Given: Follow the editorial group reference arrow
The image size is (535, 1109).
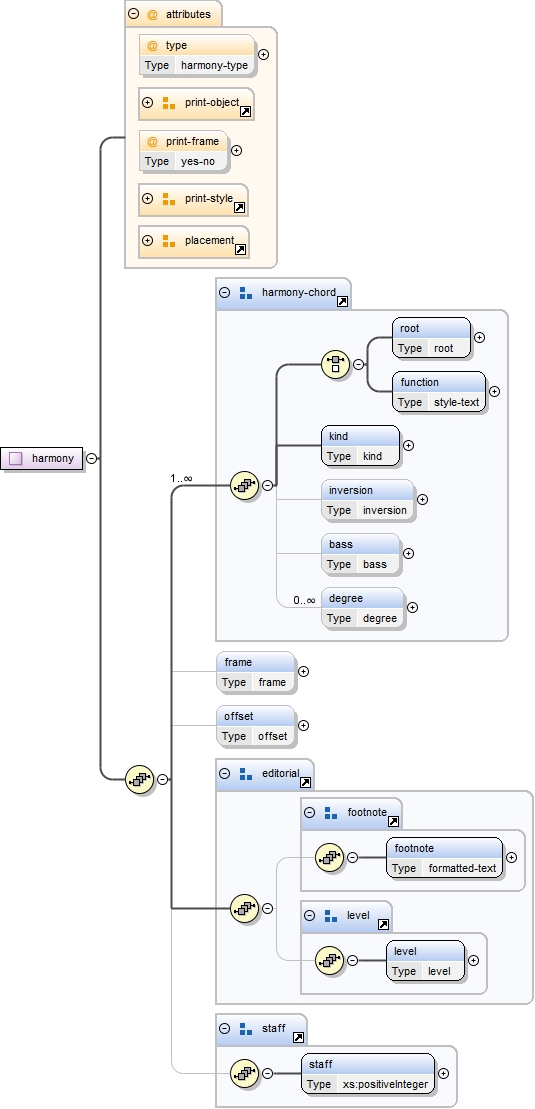Looking at the screenshot, I should tap(305, 782).
